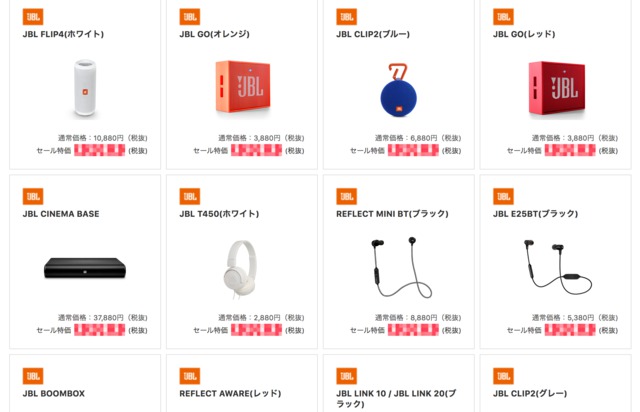The height and width of the screenshot is (412, 640).
Task: Select the white JBL T450 headphones image
Action: point(241,269)
